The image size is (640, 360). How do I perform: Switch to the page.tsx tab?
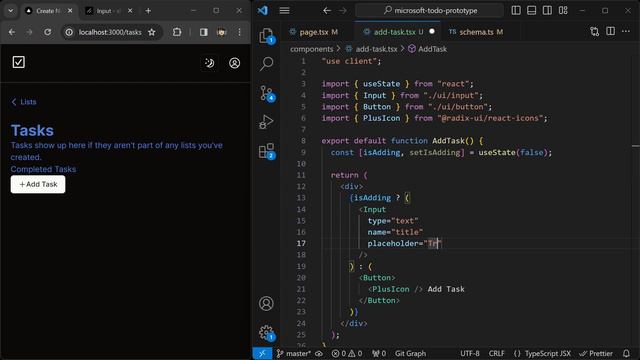click(313, 32)
